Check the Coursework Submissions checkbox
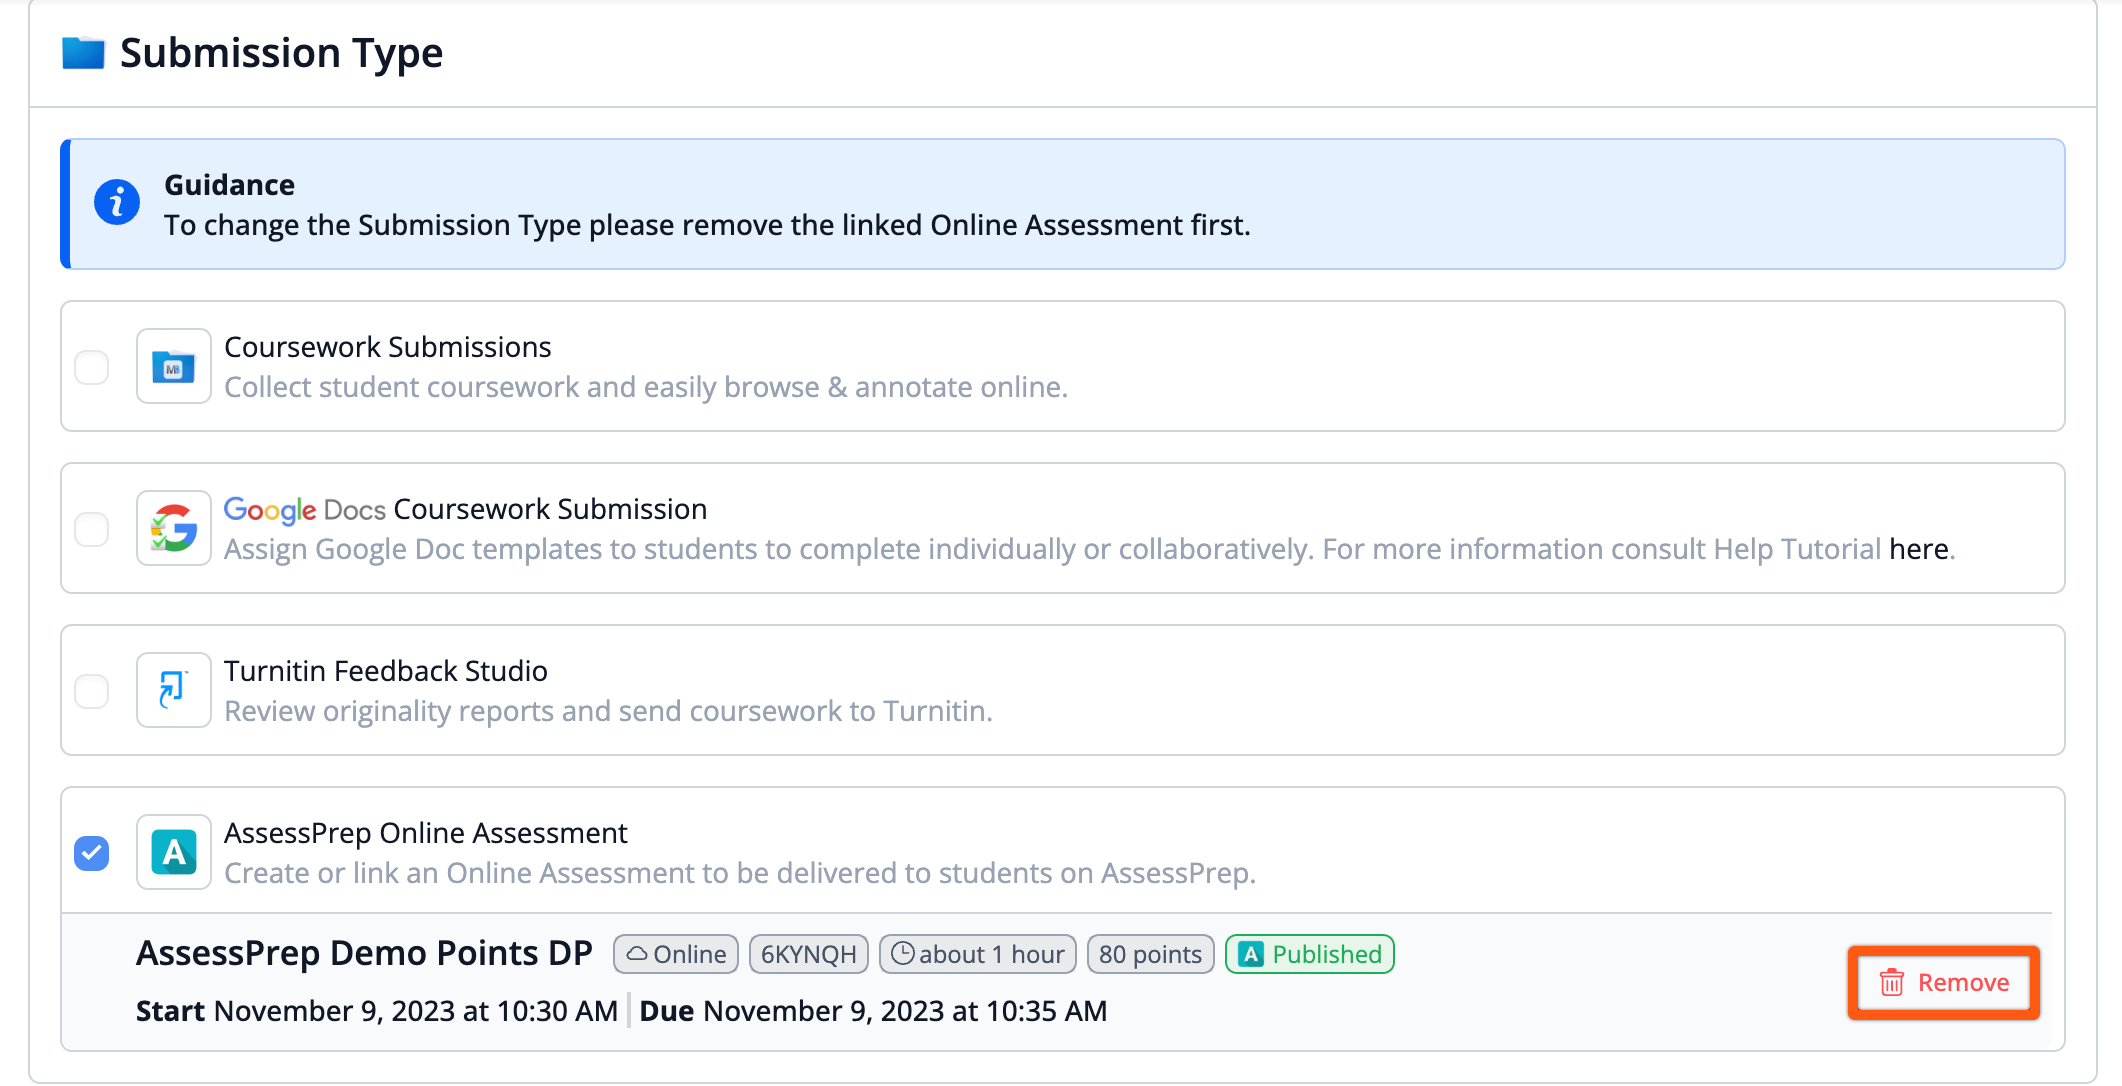 (92, 367)
